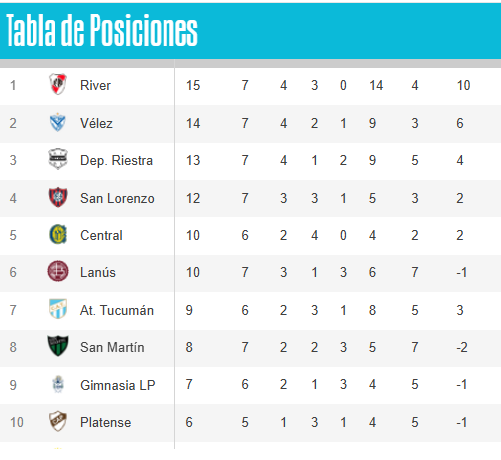Click the Tabla de Posiciones header
501x460 pixels.
coord(102,31)
